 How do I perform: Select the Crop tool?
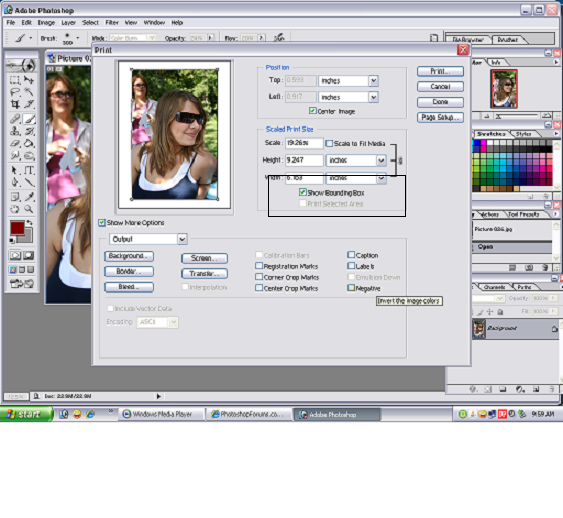coord(15,104)
